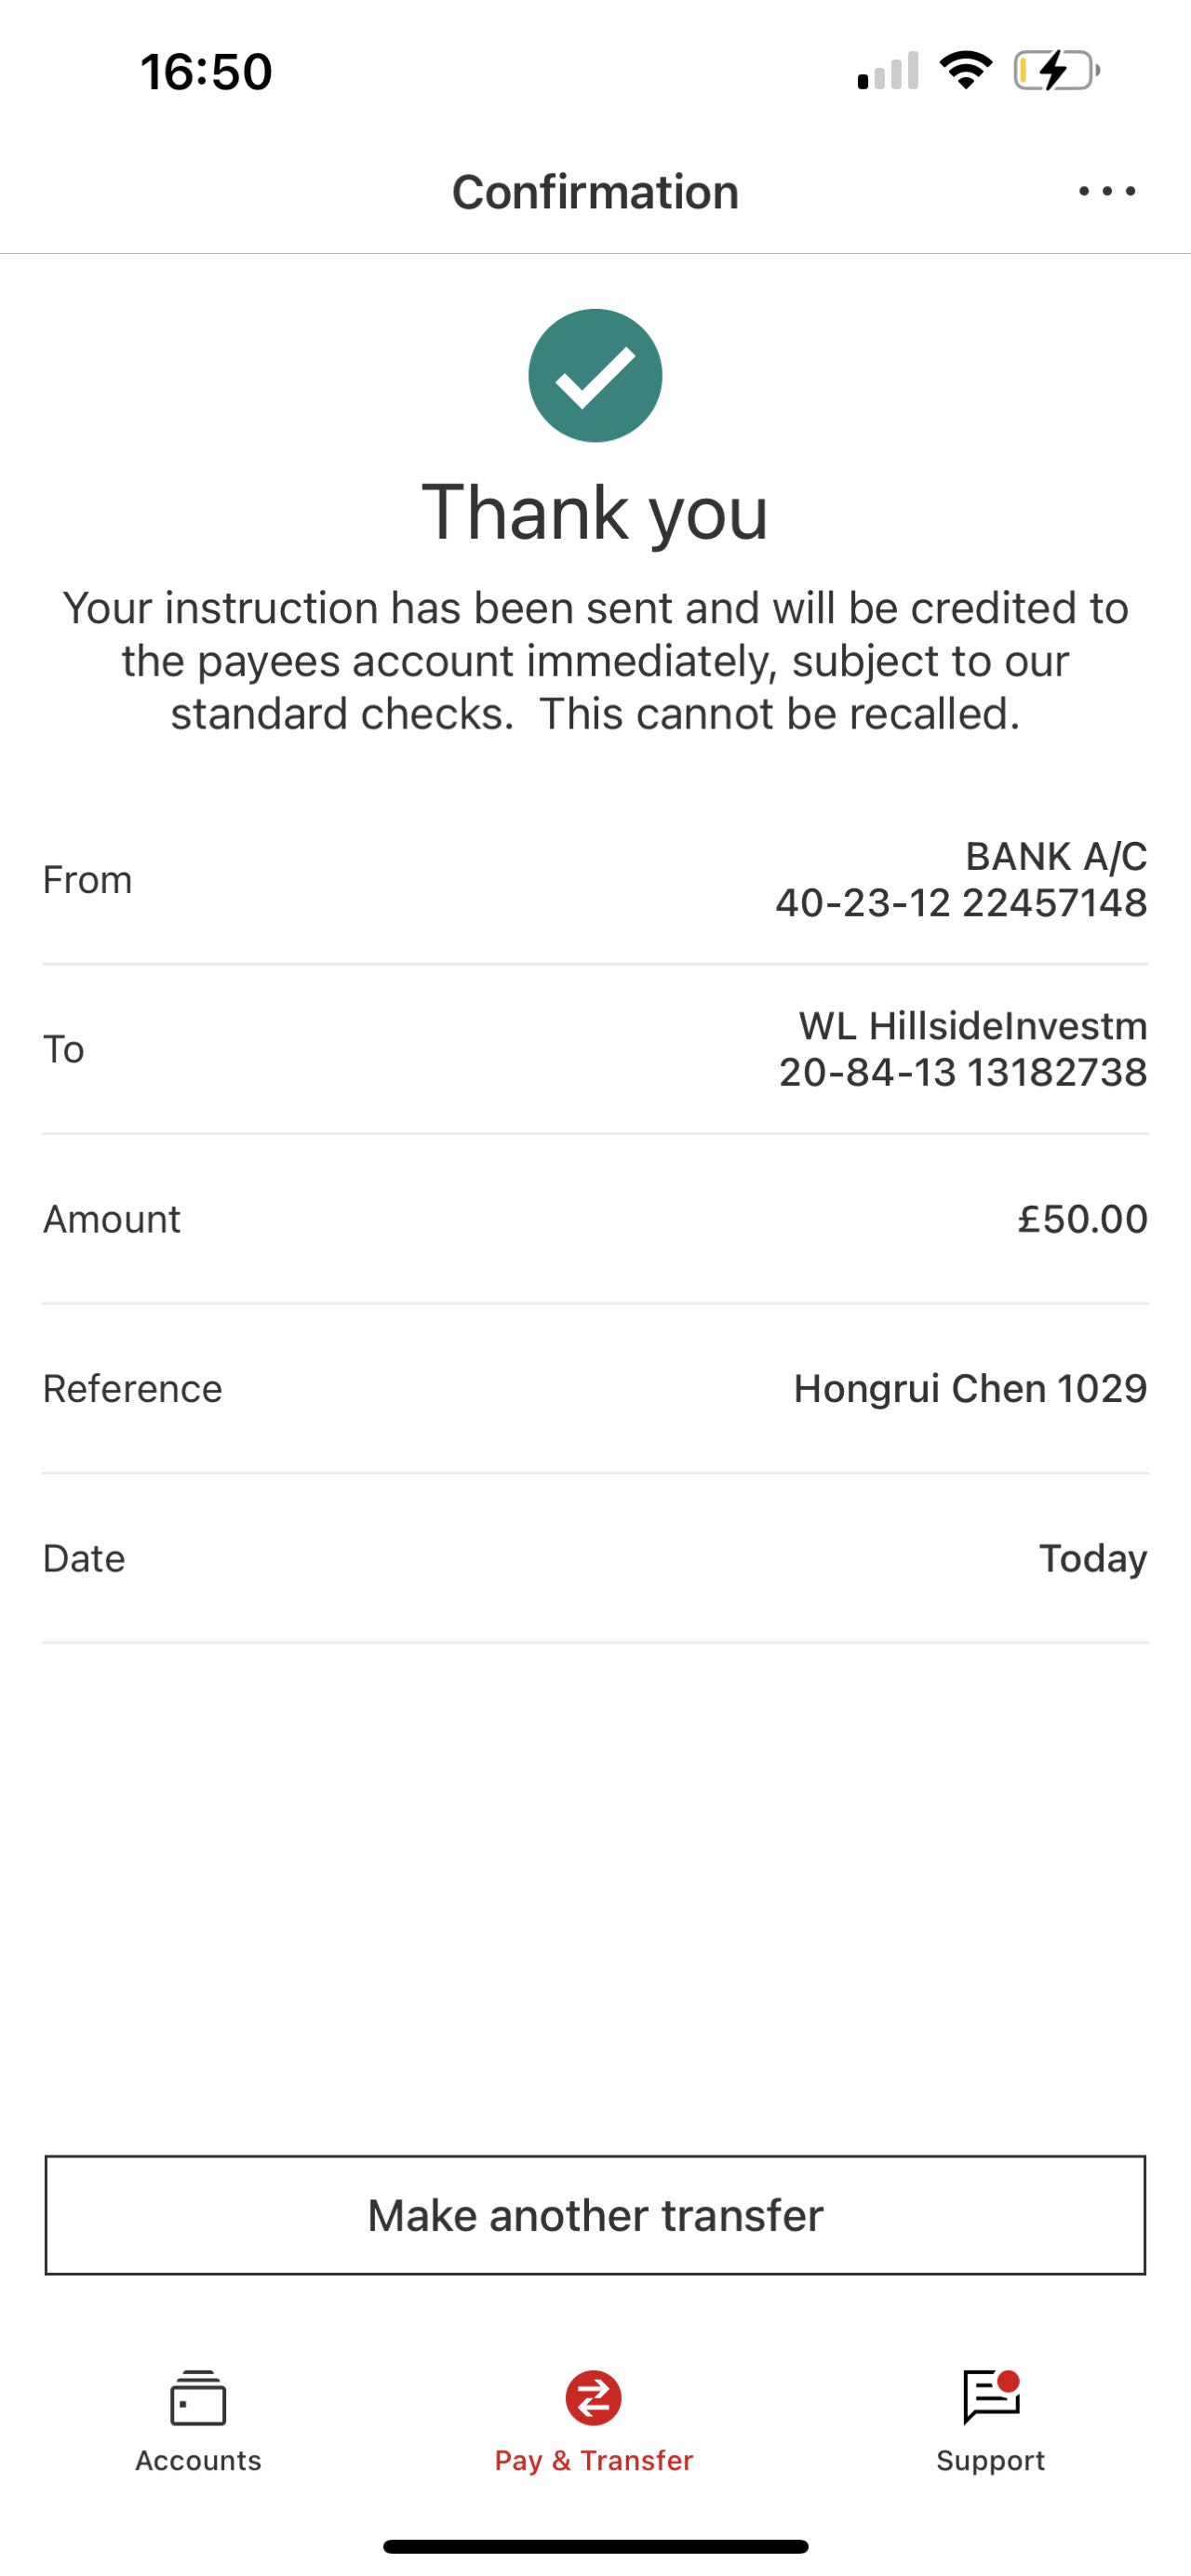This screenshot has height=2576, width=1191.
Task: Tap the £50.00 amount value
Action: pos(1082,1219)
